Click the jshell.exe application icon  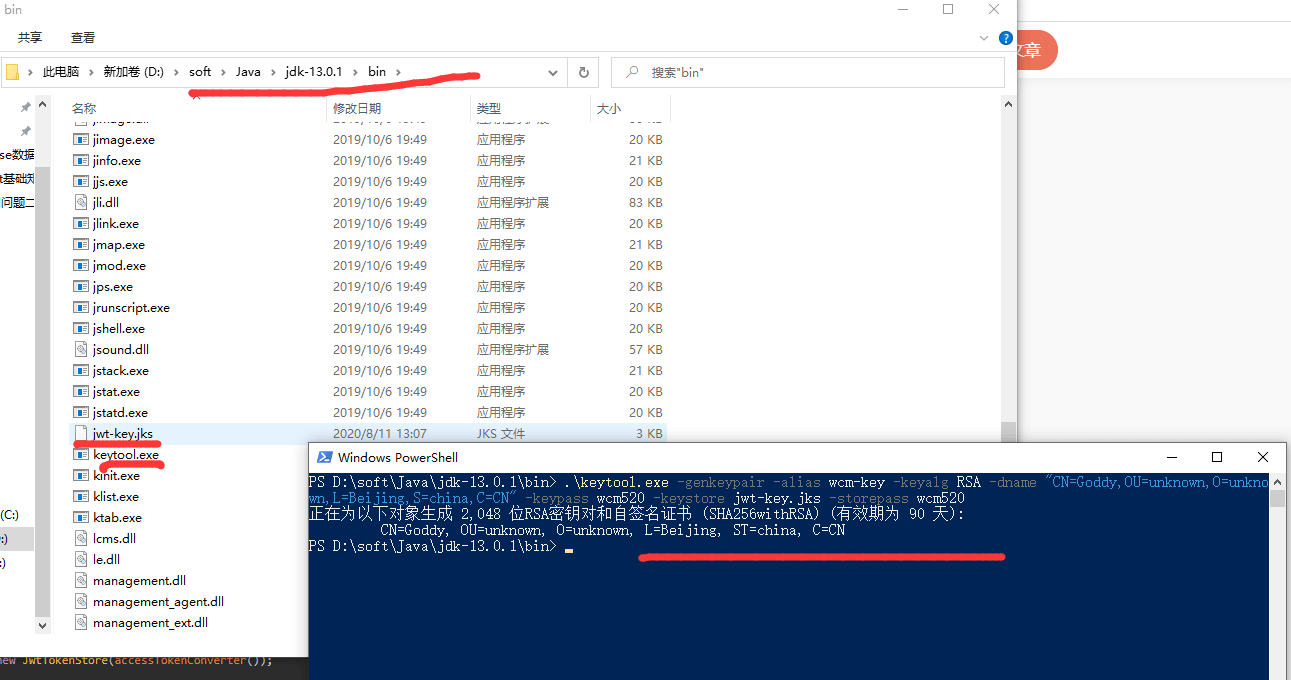pyautogui.click(x=81, y=329)
